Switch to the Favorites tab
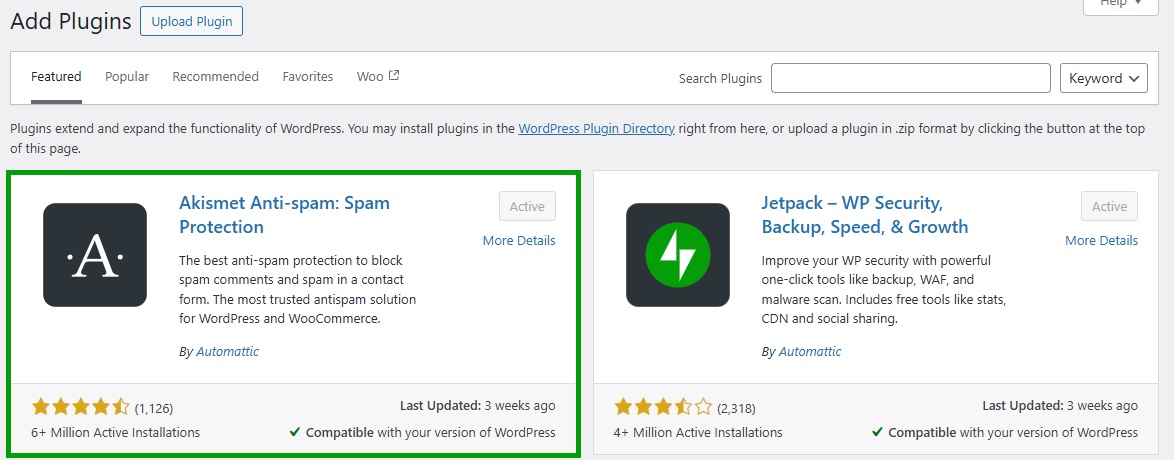This screenshot has width=1174, height=460. [308, 76]
